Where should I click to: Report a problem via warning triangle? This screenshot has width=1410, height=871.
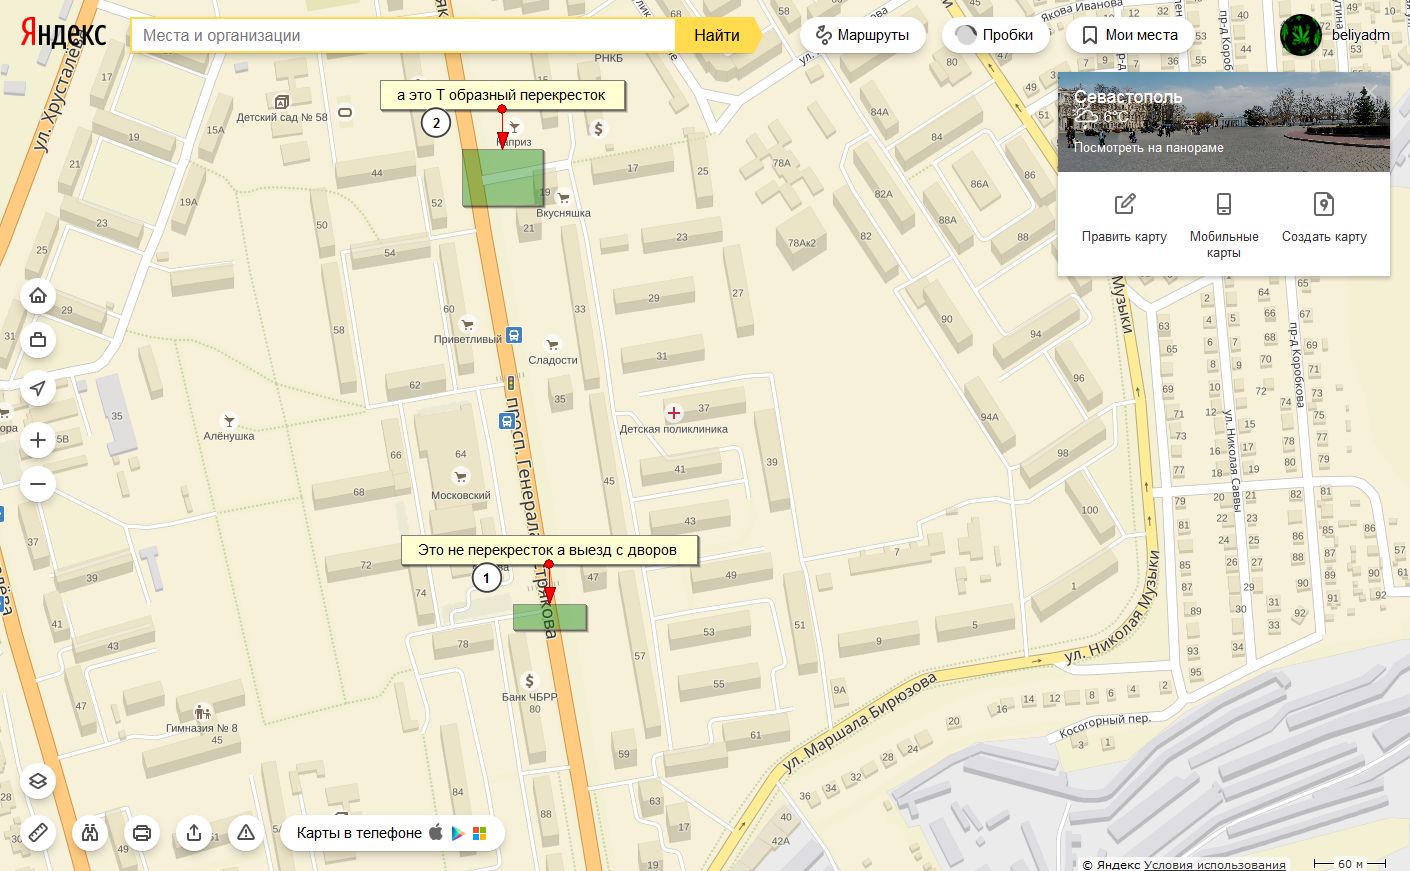click(x=246, y=832)
